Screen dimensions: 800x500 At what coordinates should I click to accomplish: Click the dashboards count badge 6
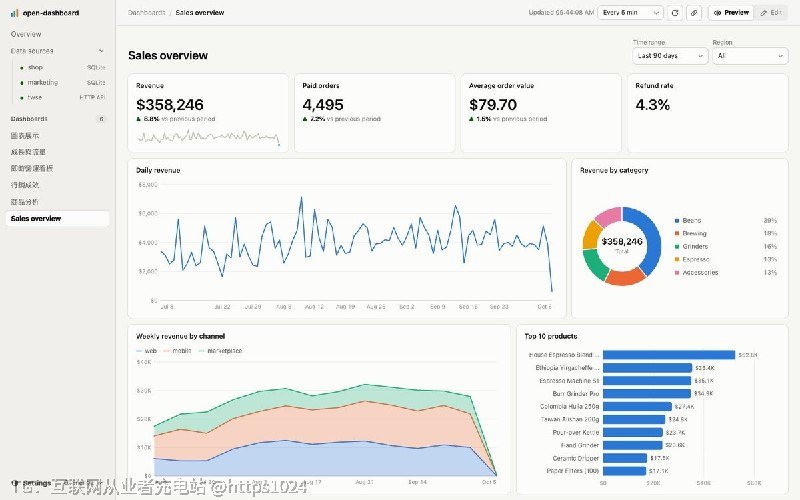101,119
